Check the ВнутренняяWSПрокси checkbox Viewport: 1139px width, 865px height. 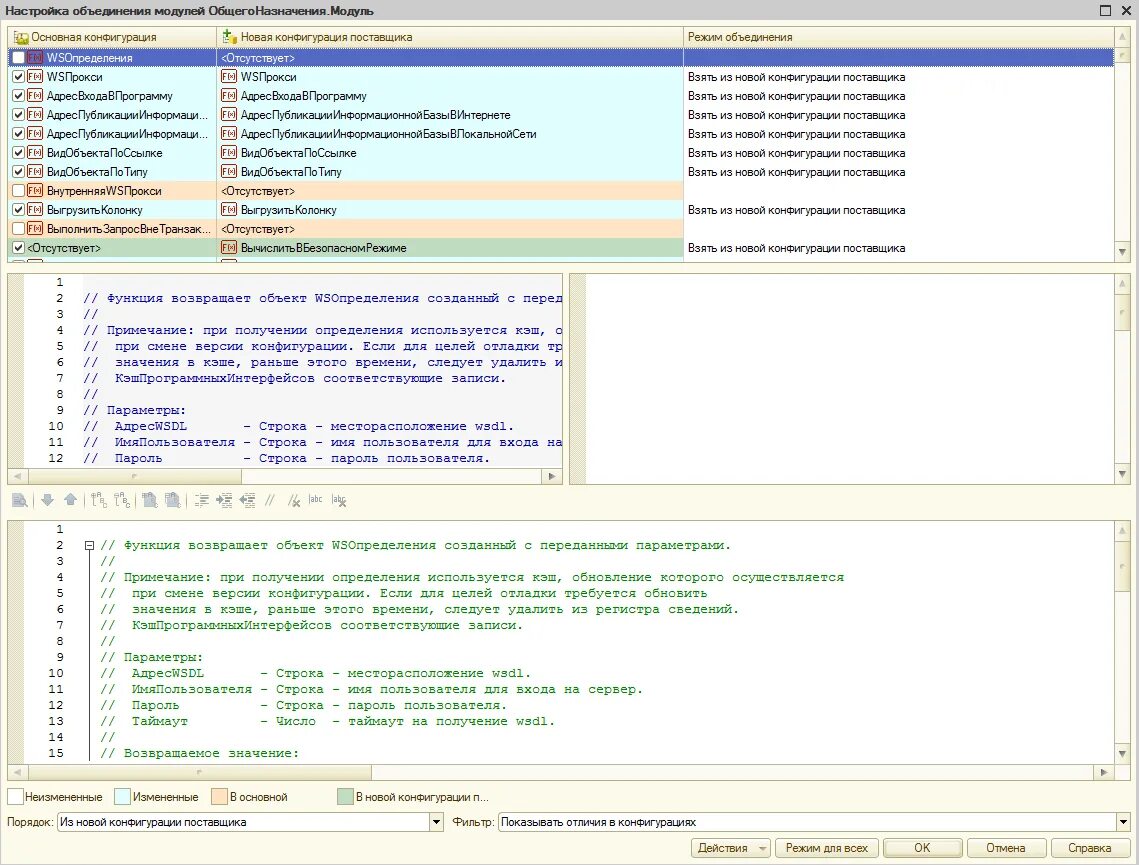pos(18,190)
